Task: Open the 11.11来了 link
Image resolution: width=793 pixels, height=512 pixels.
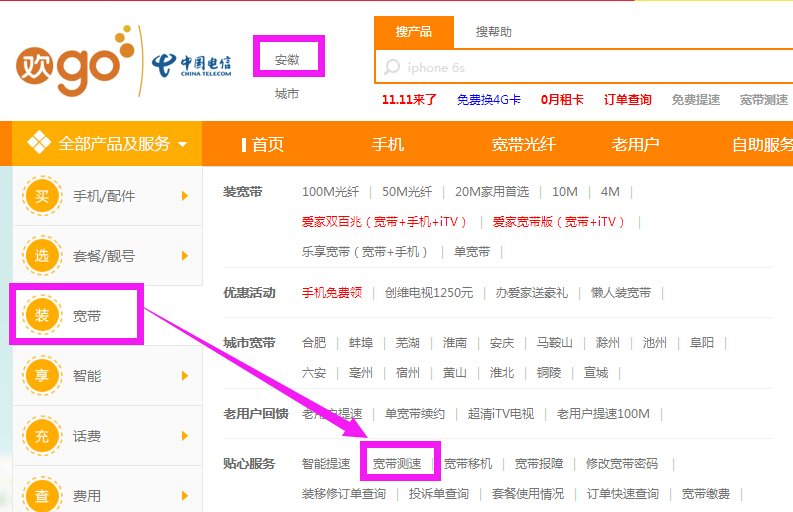Action: [409, 100]
